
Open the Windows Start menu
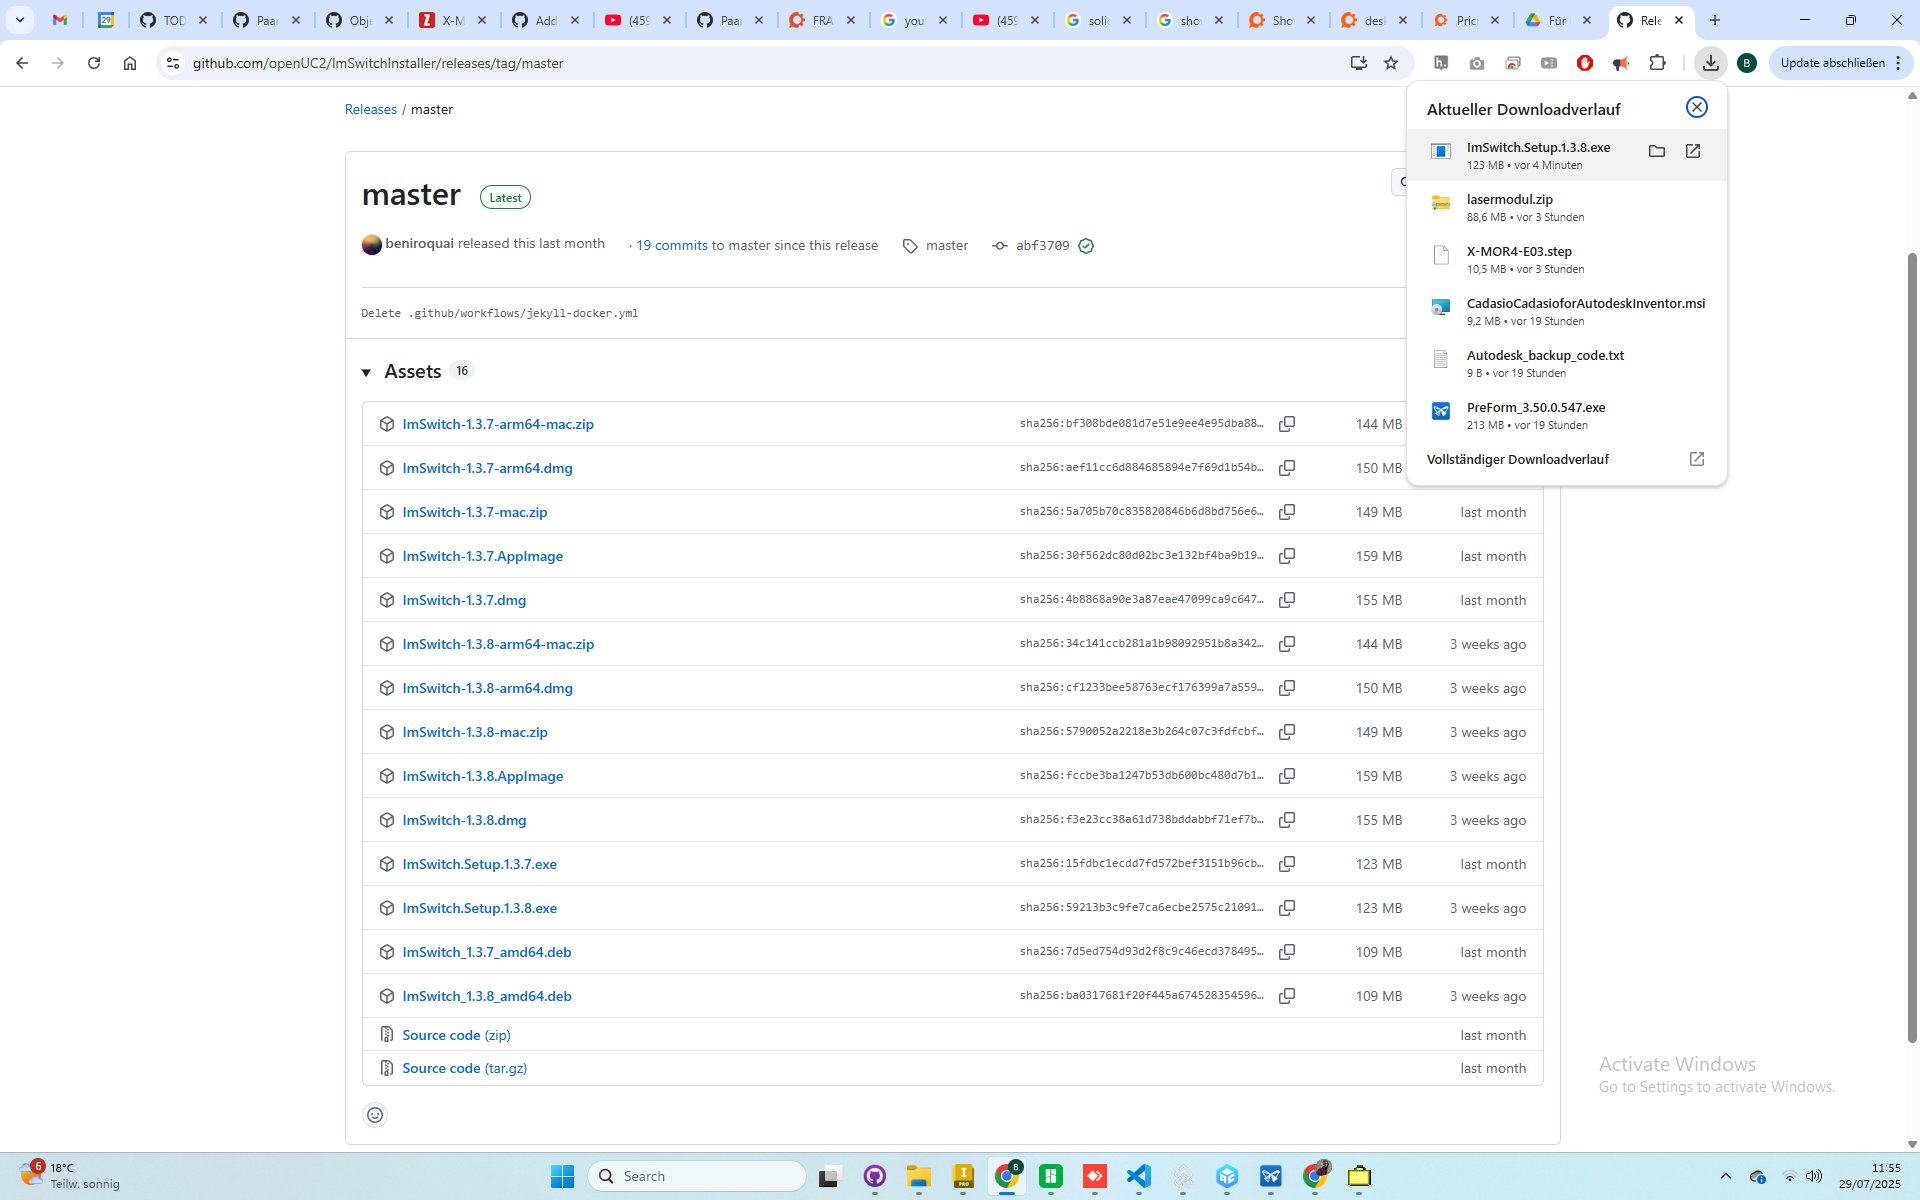[562, 1176]
